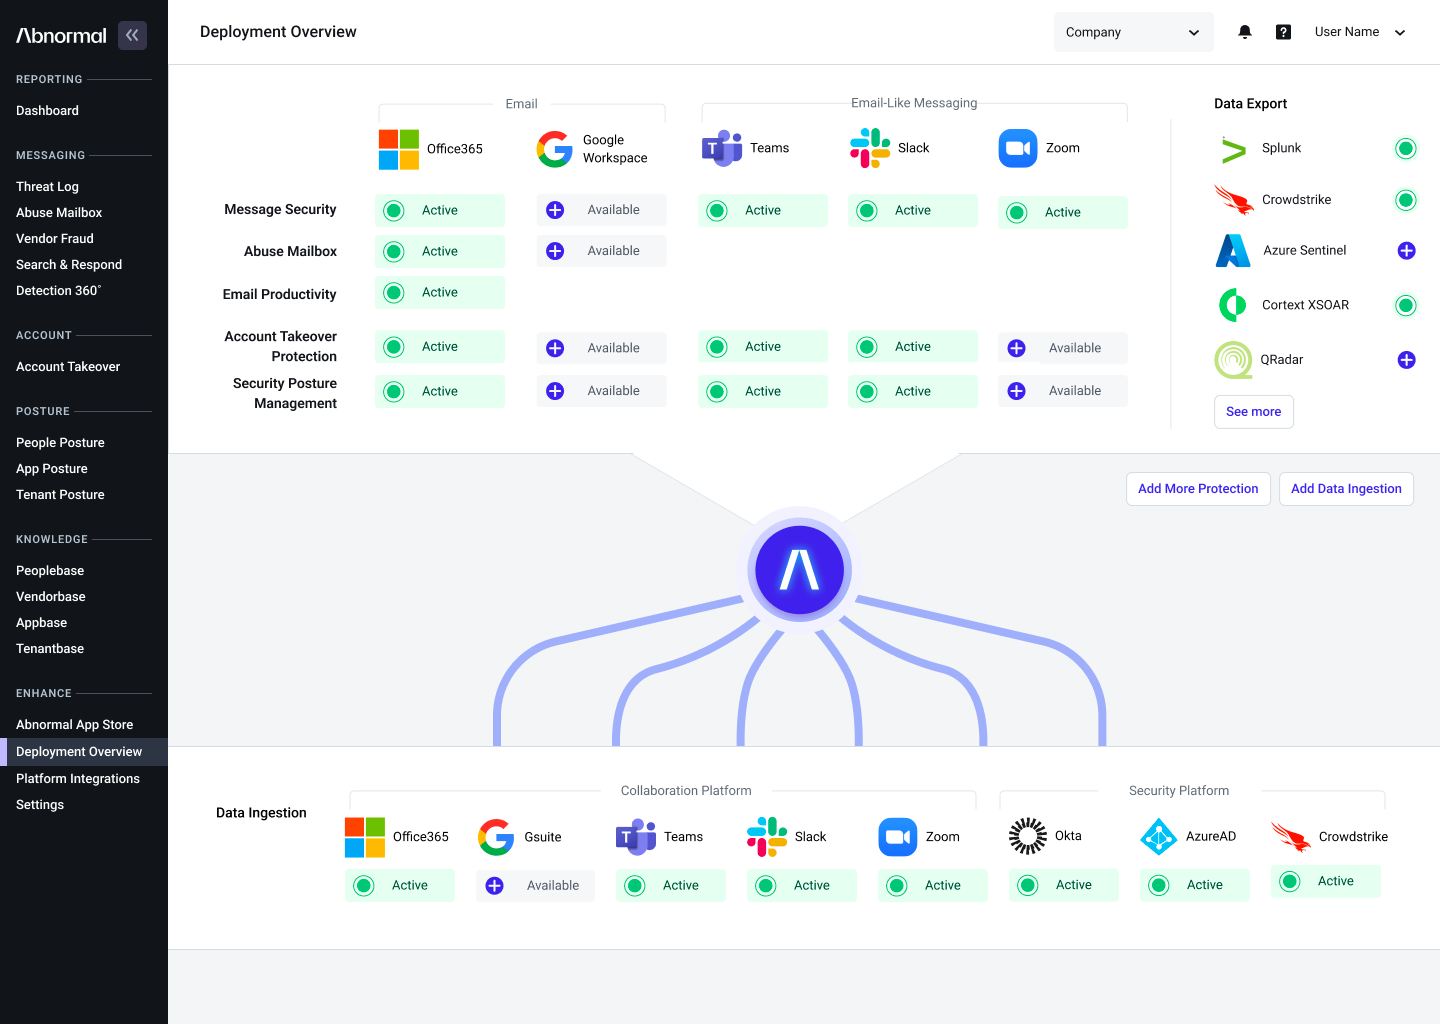Viewport: 1440px width, 1024px height.
Task: Go to Threat Log in sidebar
Action: click(47, 187)
